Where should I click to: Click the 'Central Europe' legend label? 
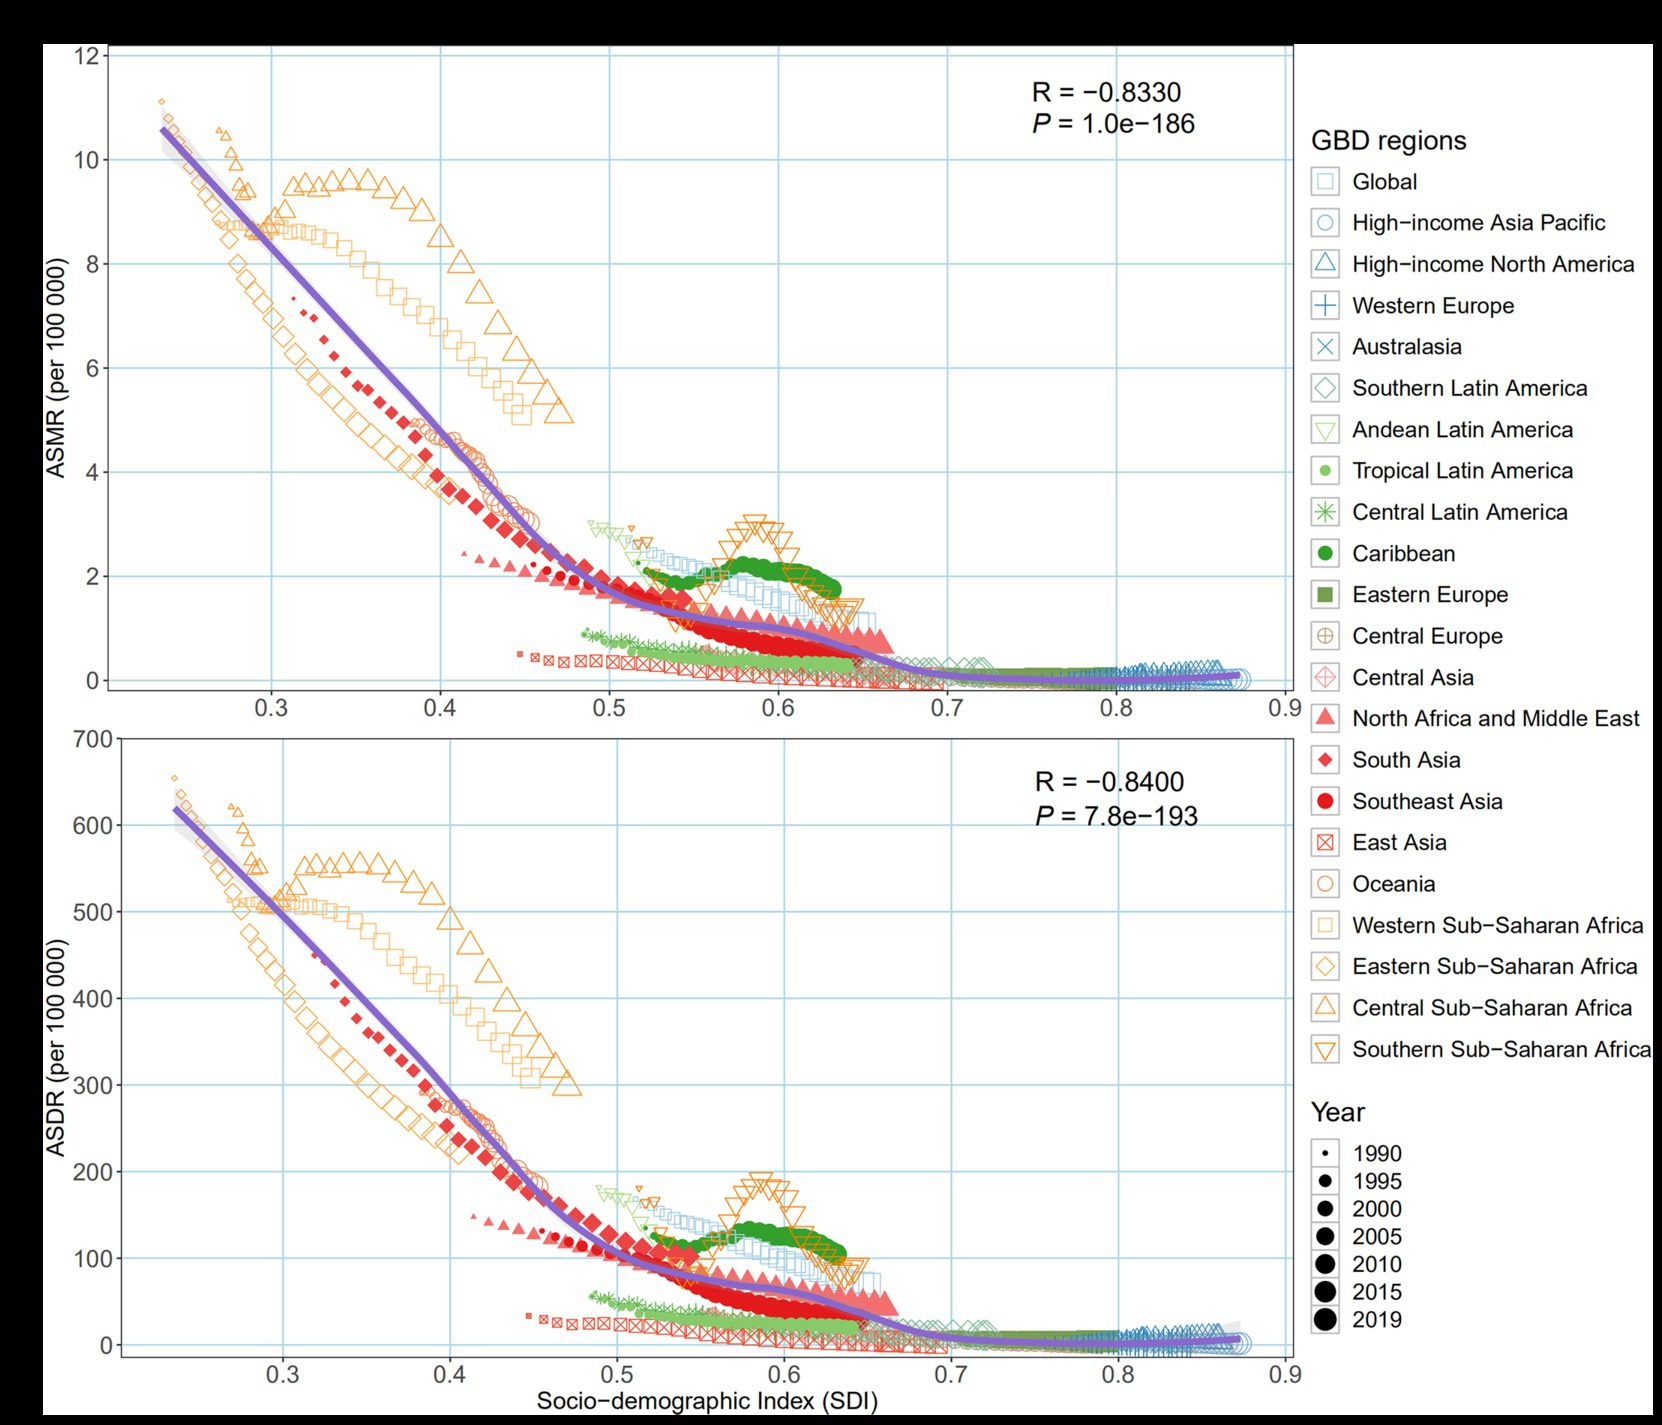pos(1427,636)
